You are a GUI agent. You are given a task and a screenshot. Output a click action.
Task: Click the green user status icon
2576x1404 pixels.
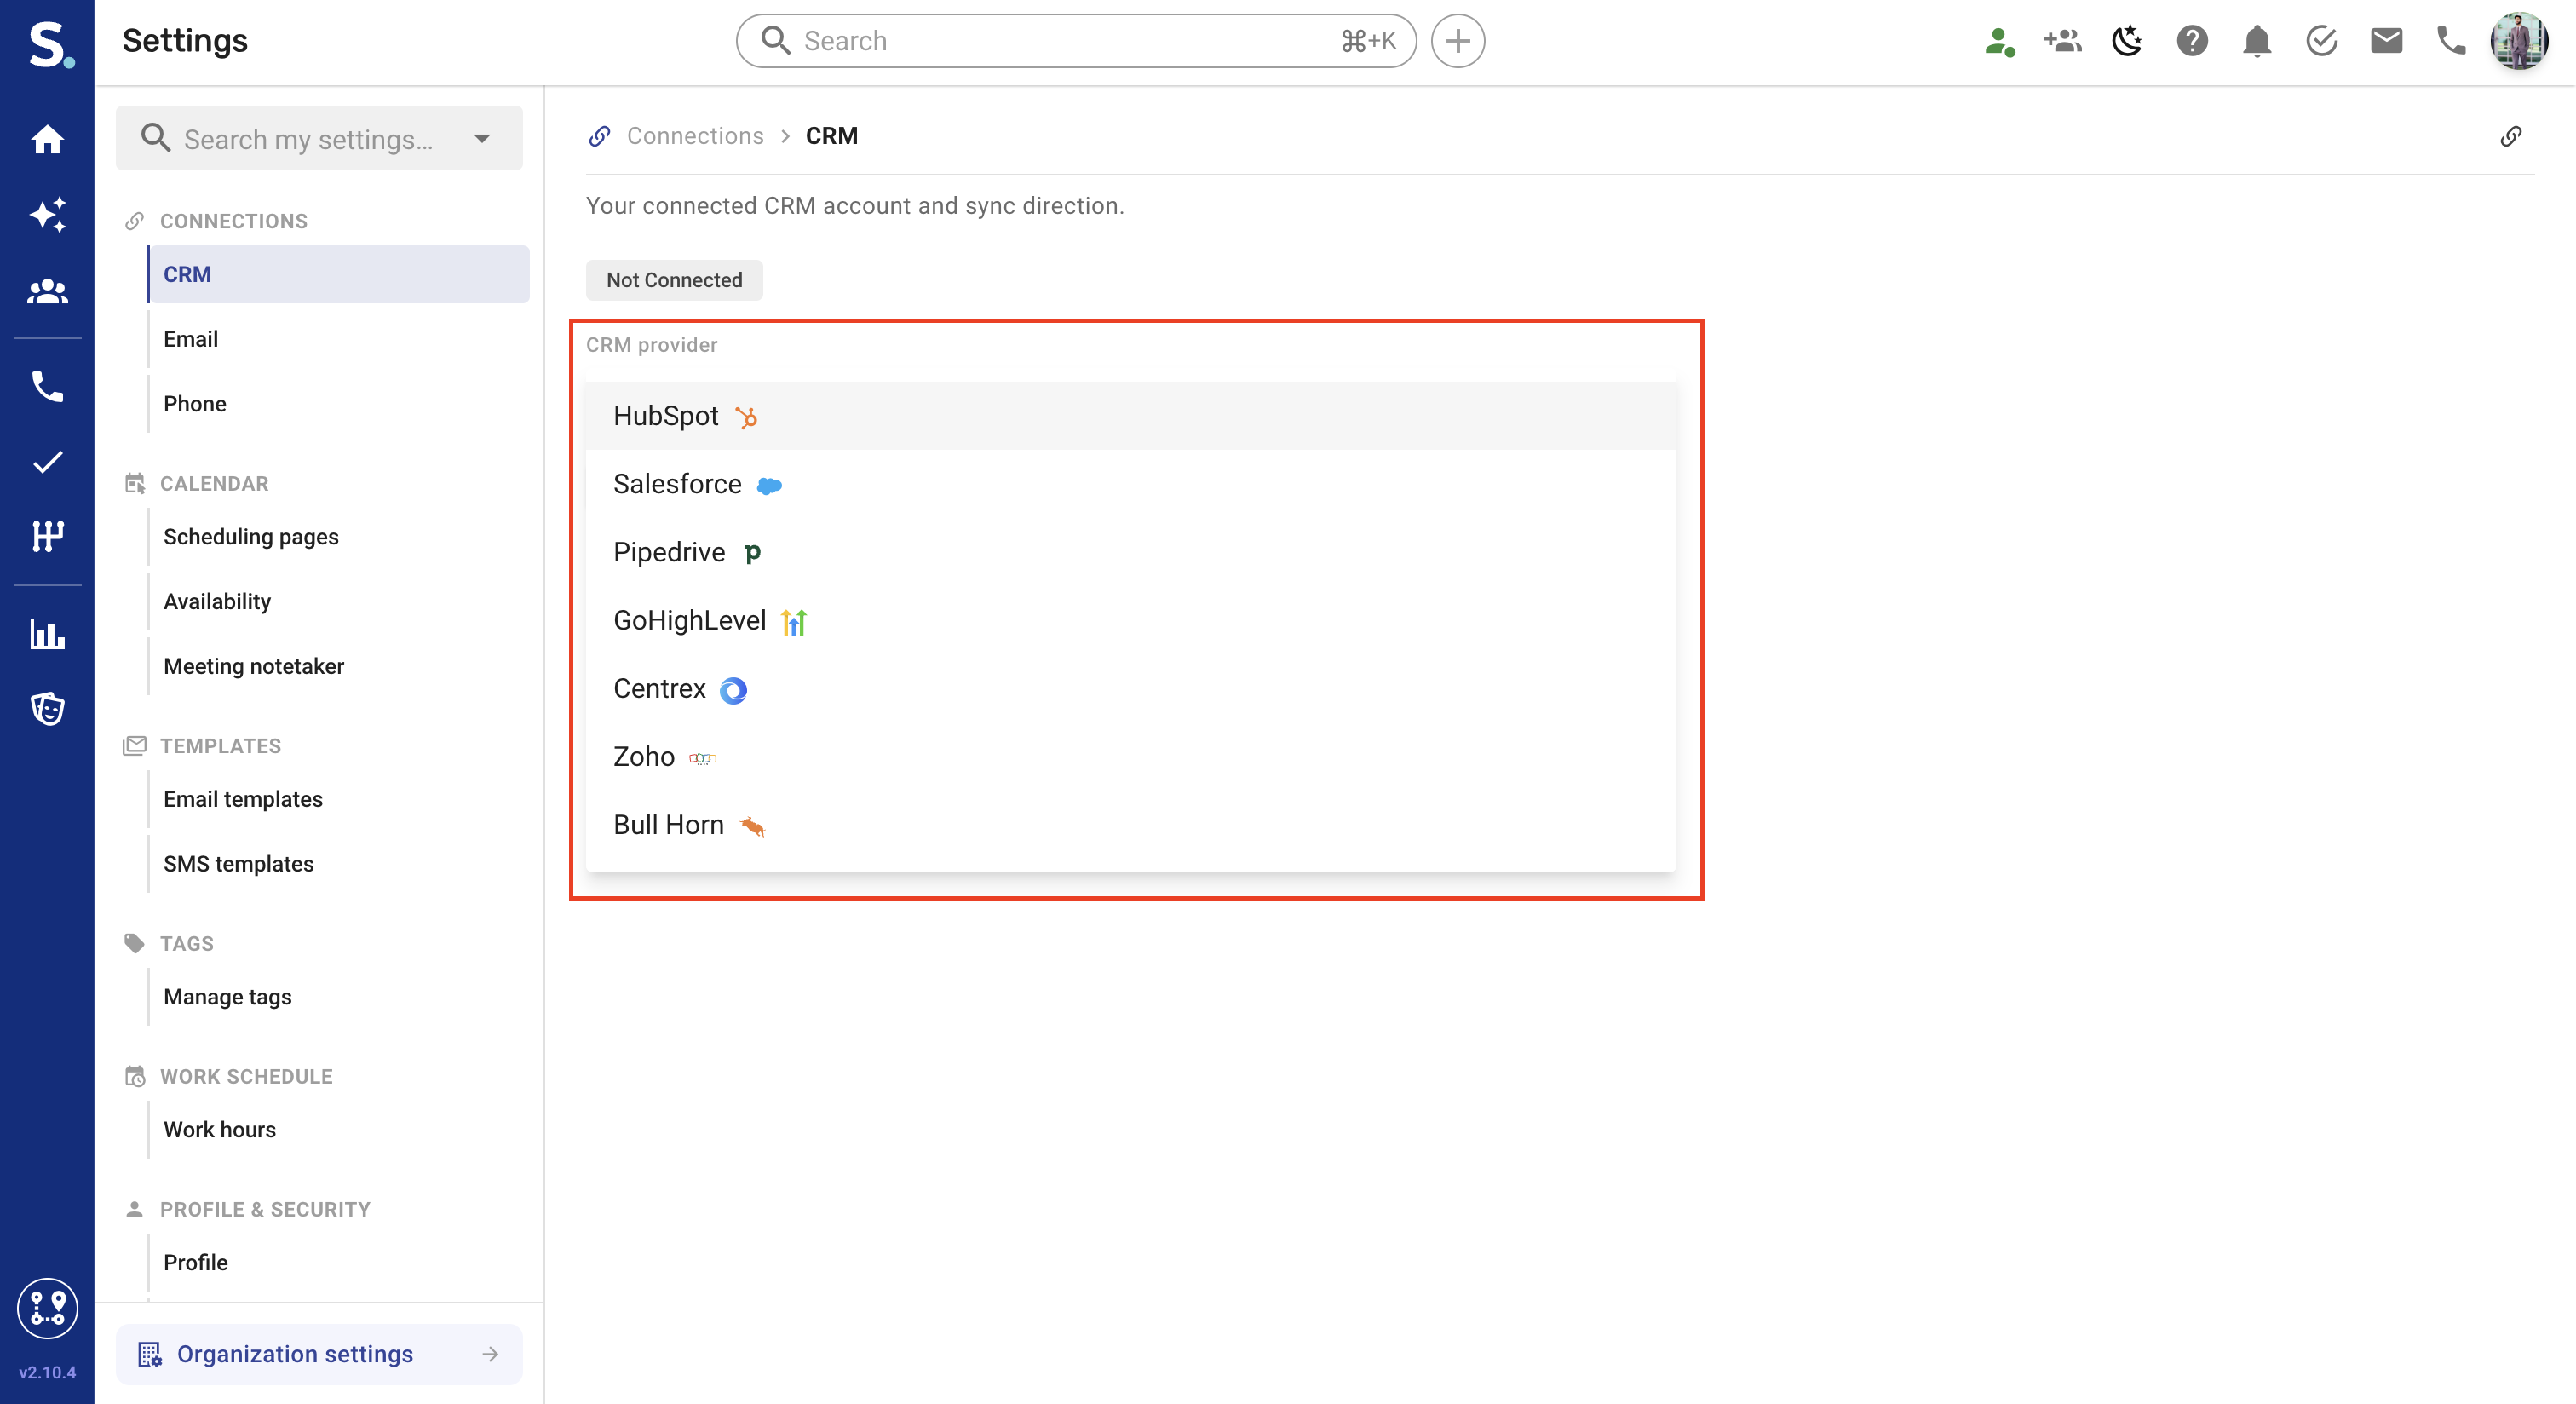(x=1999, y=41)
